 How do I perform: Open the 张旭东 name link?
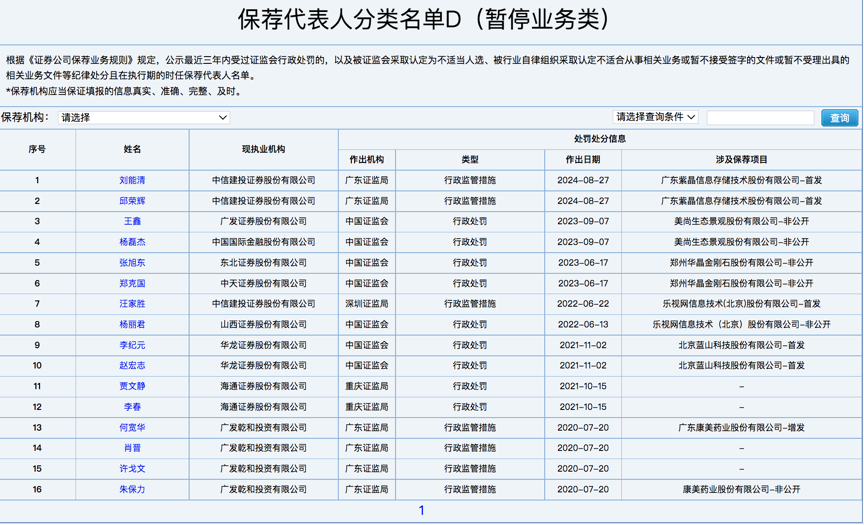coord(132,263)
